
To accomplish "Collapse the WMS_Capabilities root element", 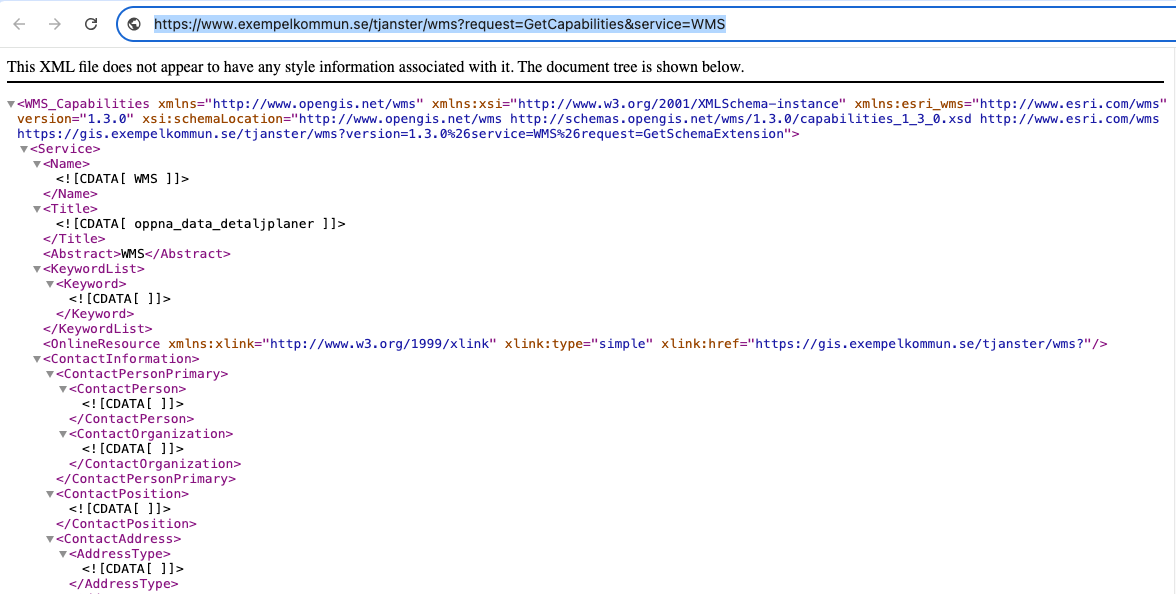I will click(11, 104).
